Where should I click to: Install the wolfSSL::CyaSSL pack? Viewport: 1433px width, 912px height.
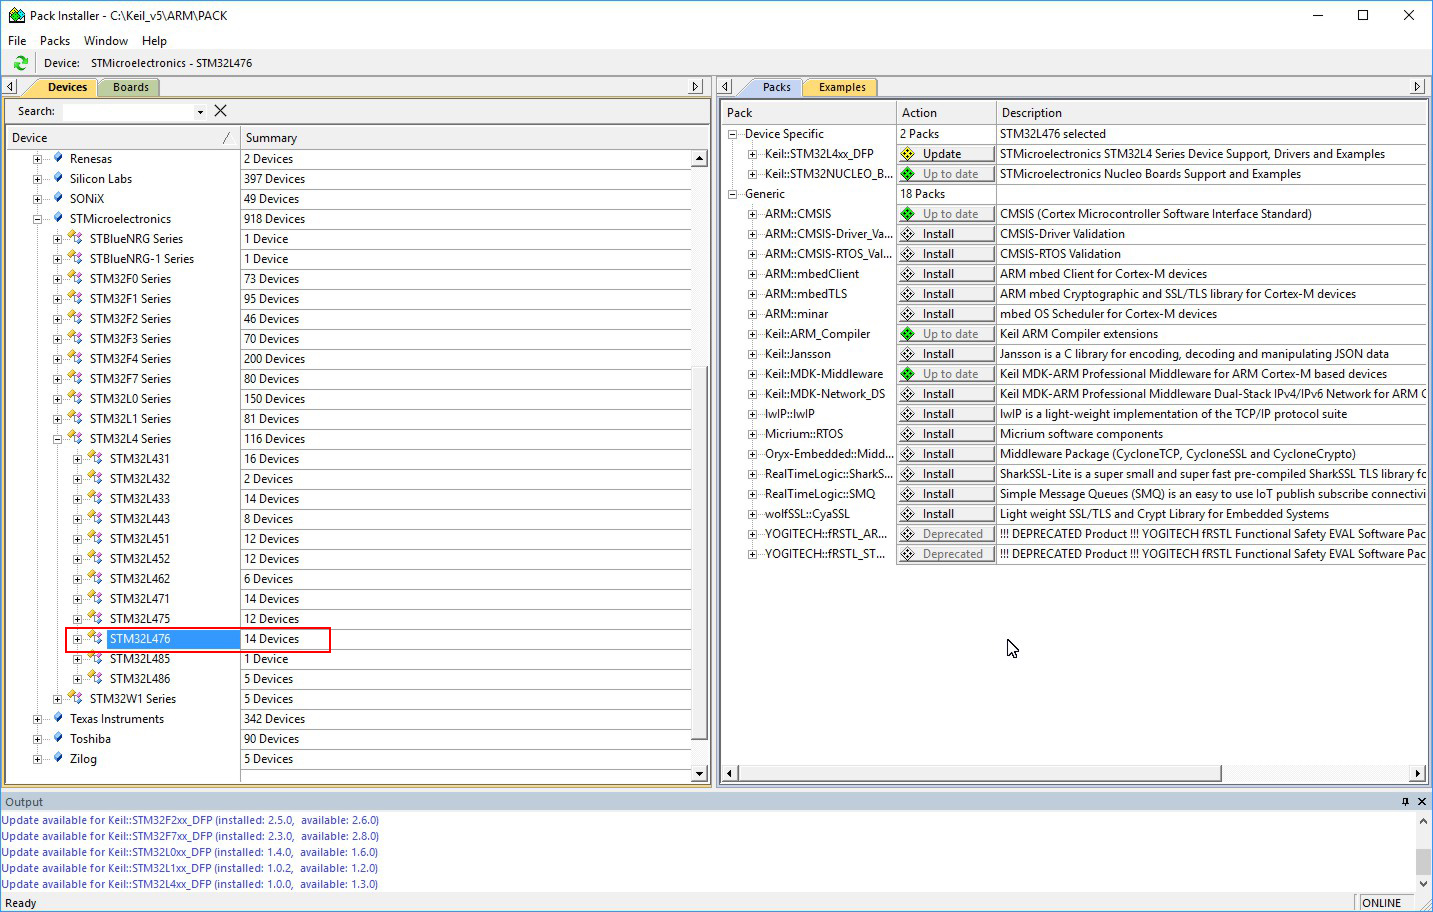pos(946,514)
